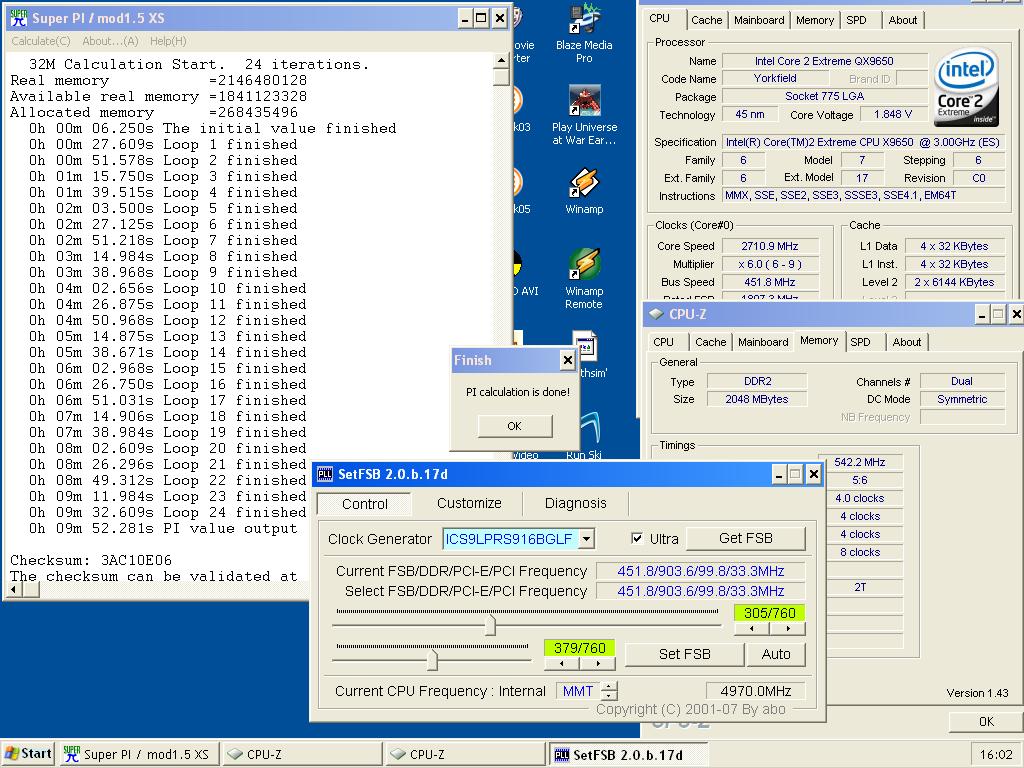Open Mainboard tab in lower CPU-Z window
This screenshot has height=768, width=1024.
coord(763,342)
